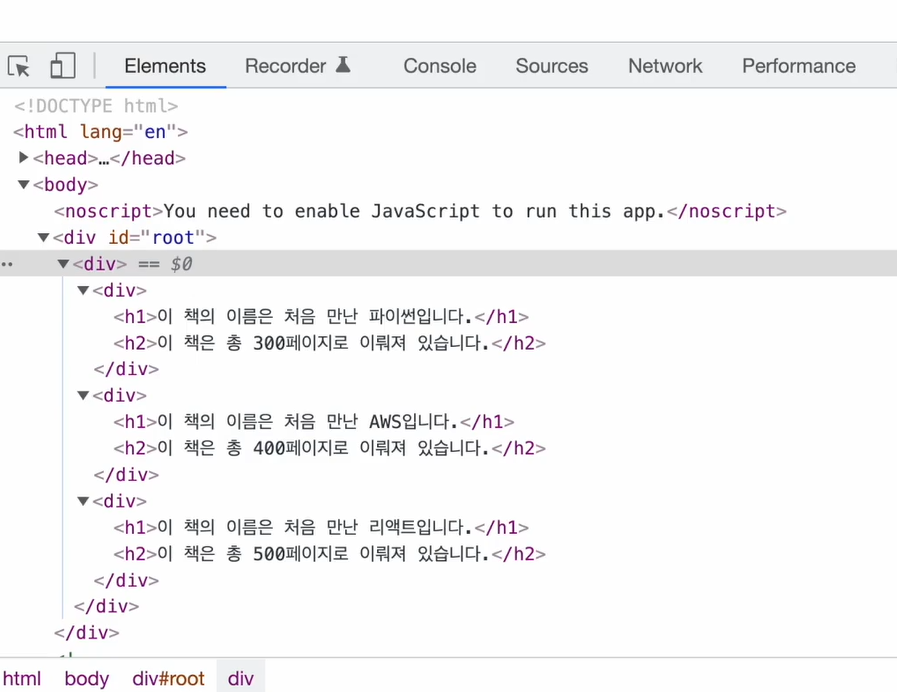Collapse the selected div == $0 node

[63, 264]
